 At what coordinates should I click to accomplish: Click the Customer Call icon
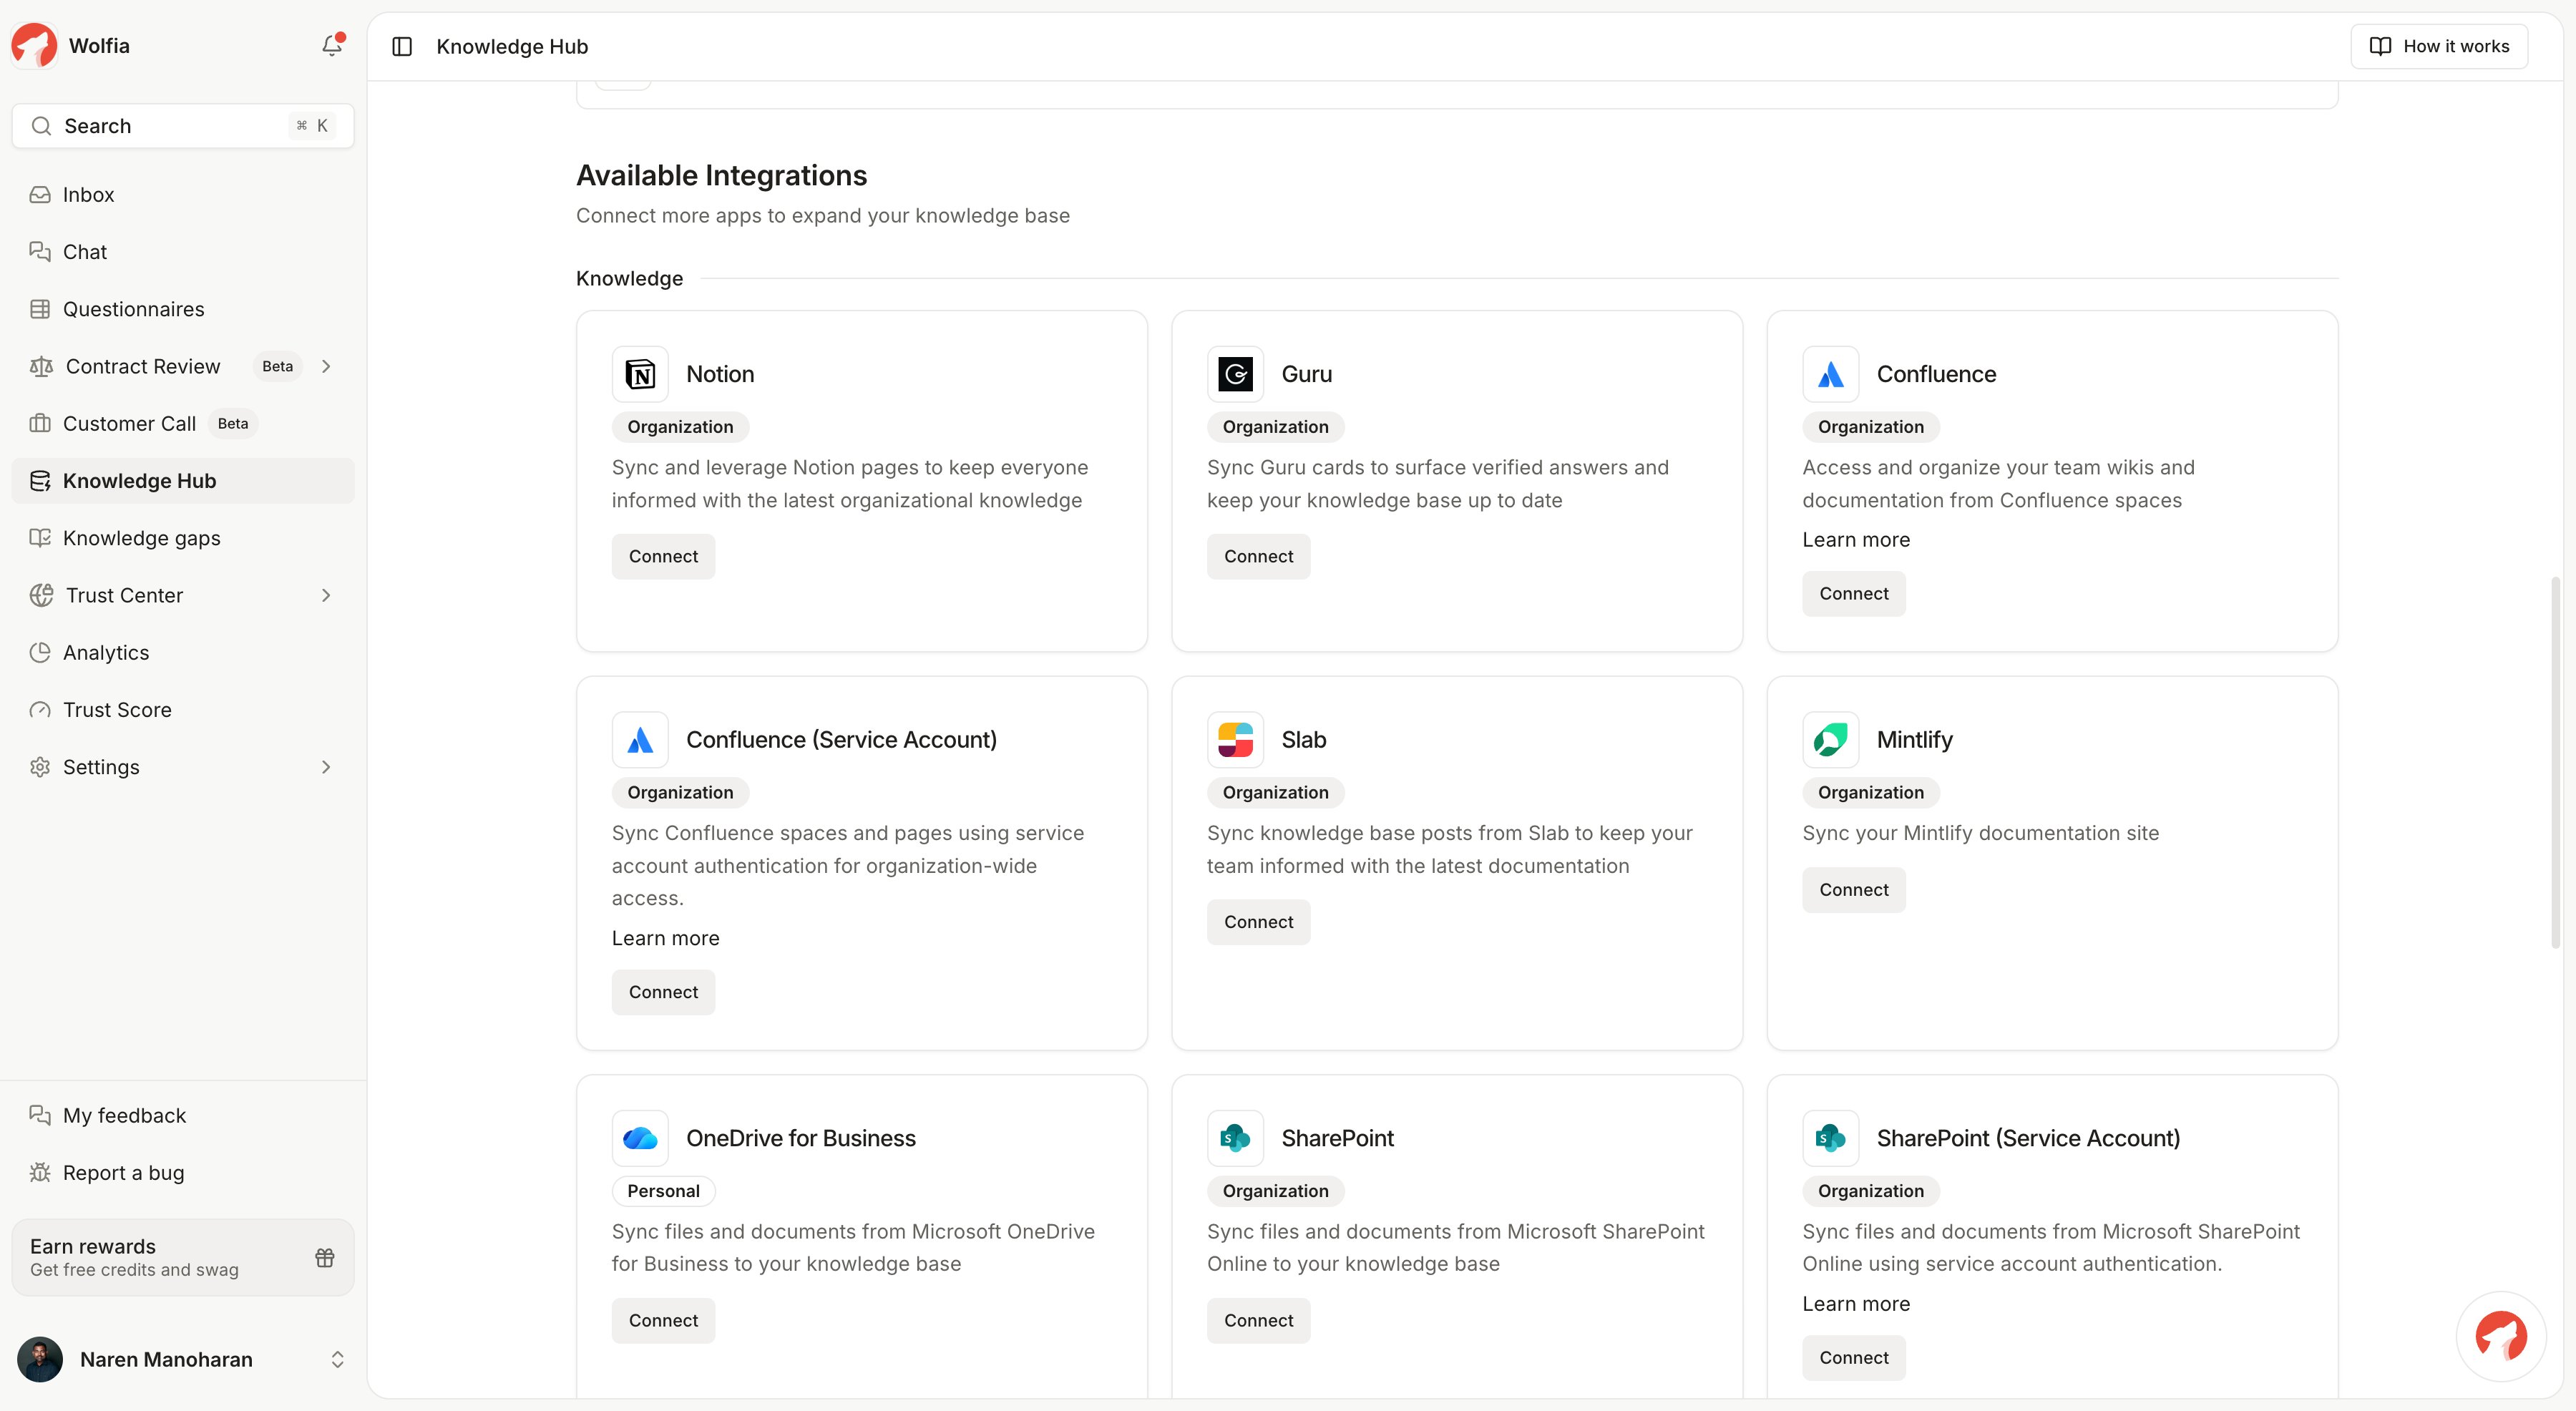[x=40, y=424]
